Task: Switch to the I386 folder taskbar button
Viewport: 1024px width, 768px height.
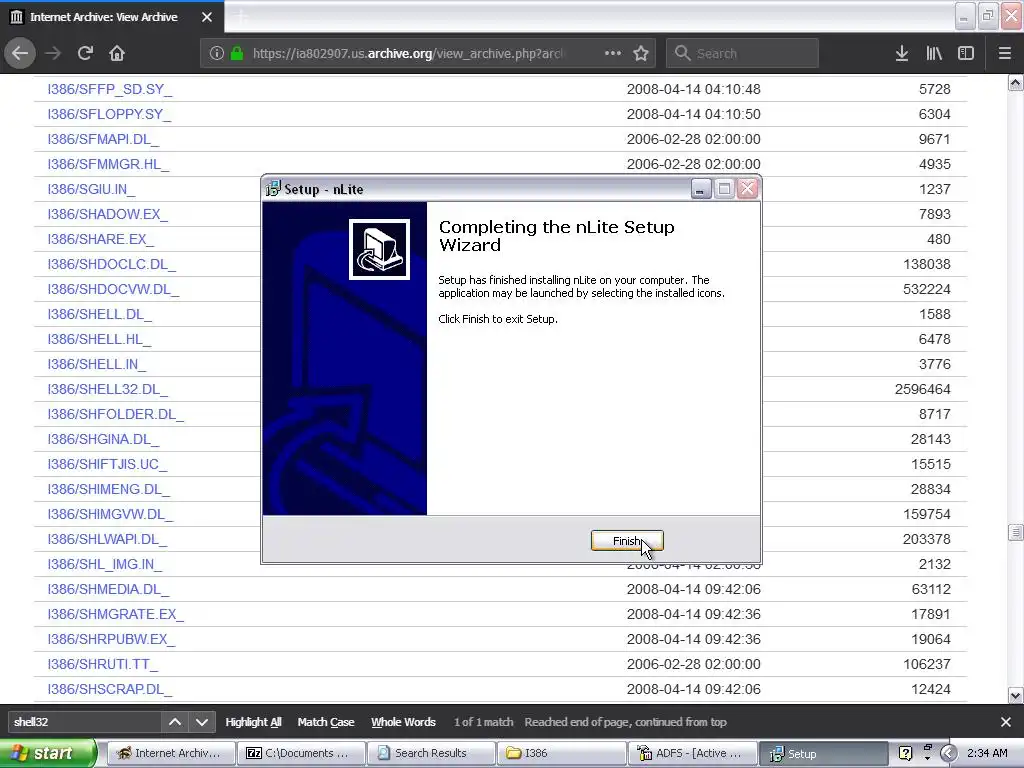Action: point(561,753)
